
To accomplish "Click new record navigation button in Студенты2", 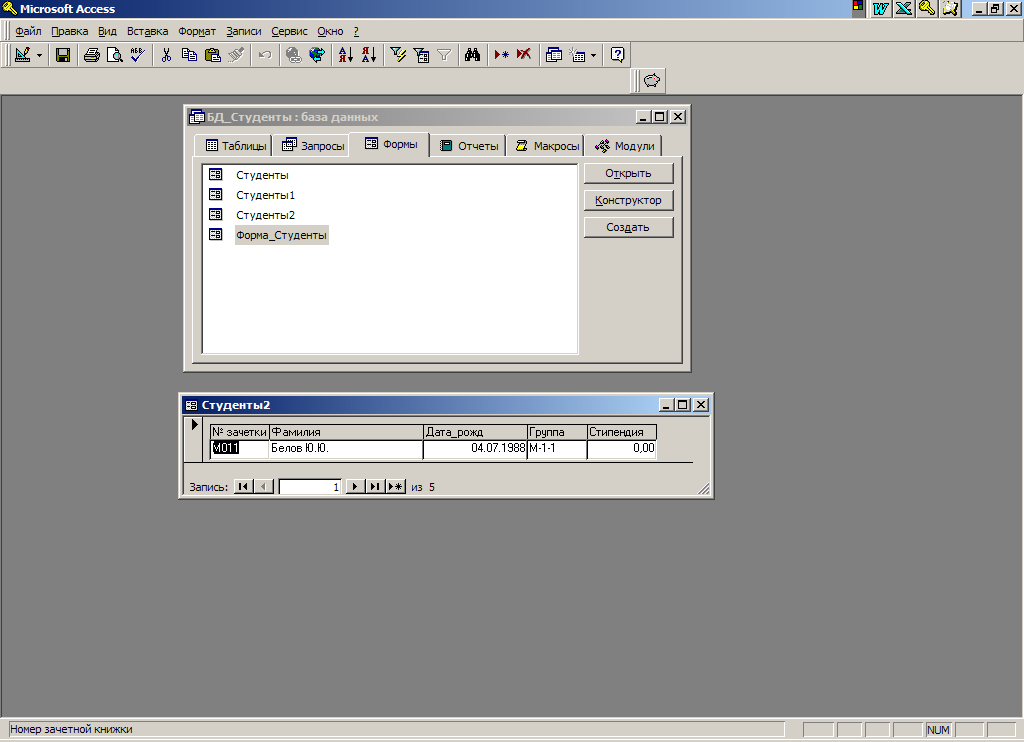I will (396, 487).
